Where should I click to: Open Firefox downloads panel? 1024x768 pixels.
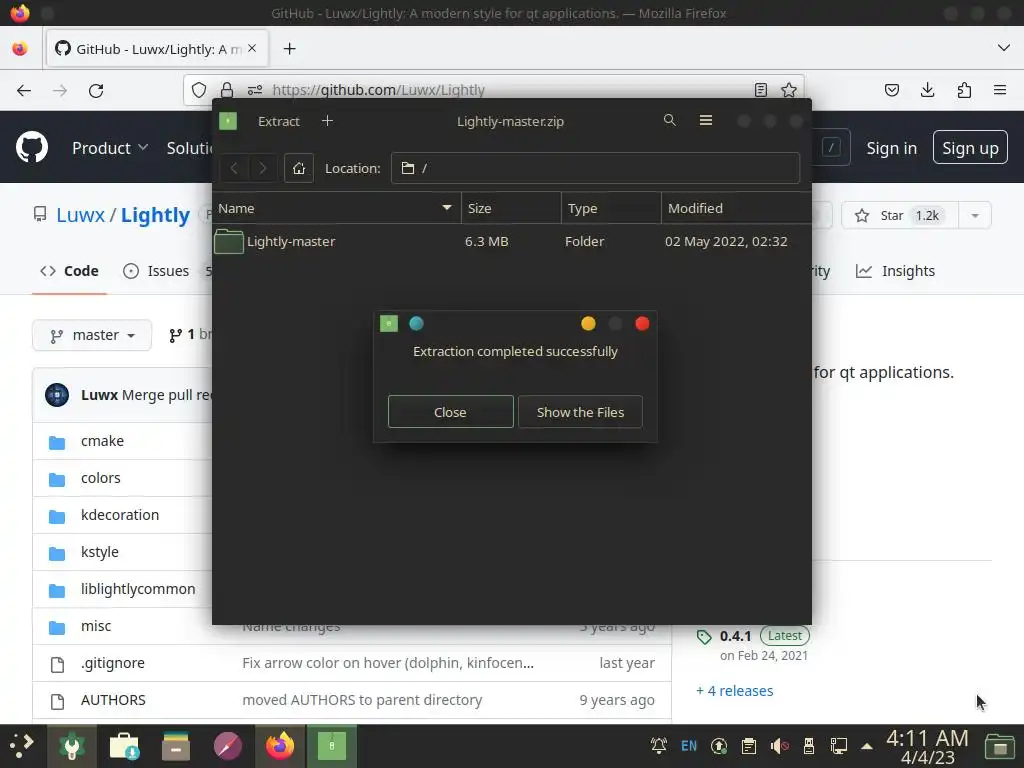pyautogui.click(x=927, y=90)
